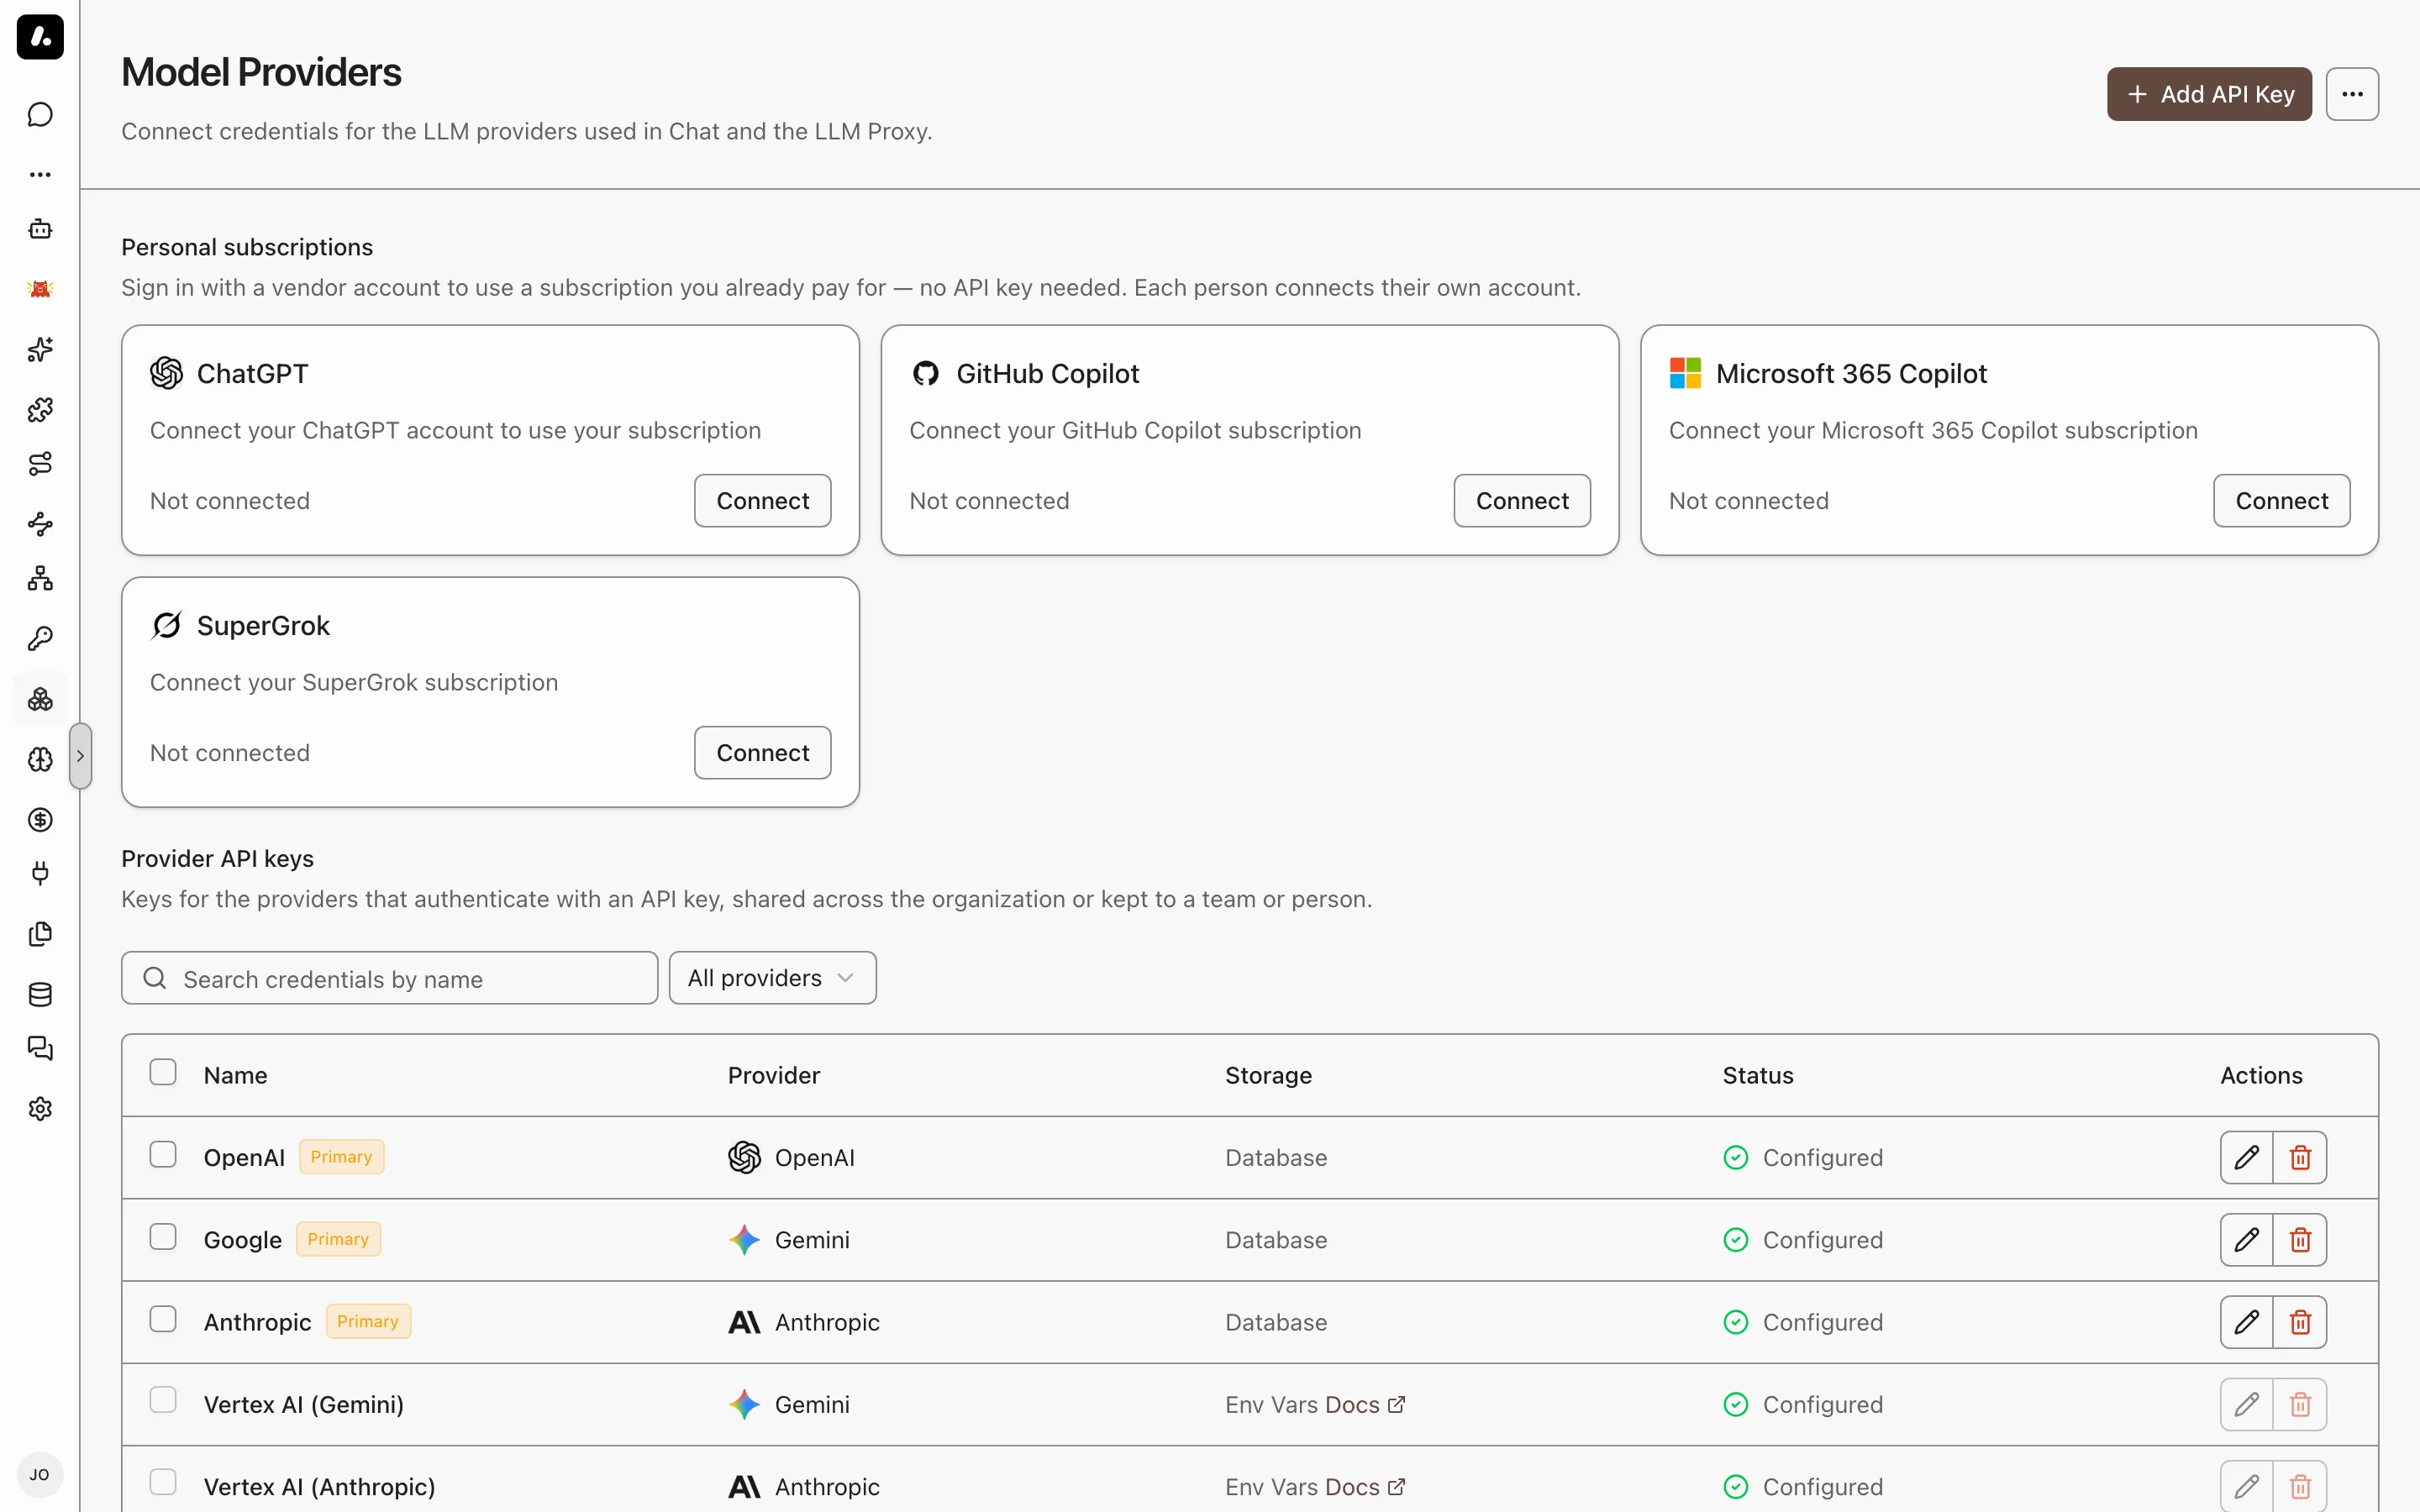Open the copy documents icon in sidebar
This screenshot has width=2420, height=1512.
[x=40, y=934]
